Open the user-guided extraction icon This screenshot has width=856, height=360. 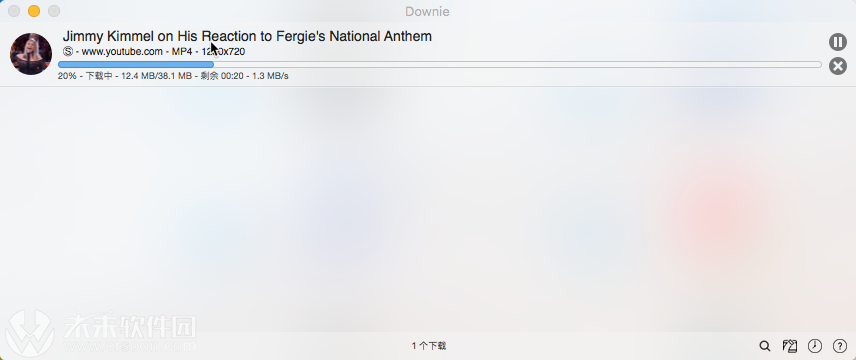789,346
